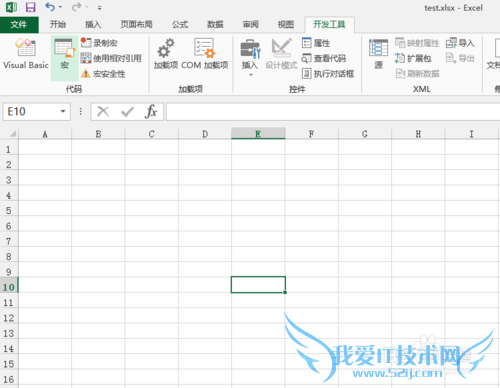The image size is (500, 388).
Task: Open the Undo history dropdown arrow
Action: (x=60, y=7)
